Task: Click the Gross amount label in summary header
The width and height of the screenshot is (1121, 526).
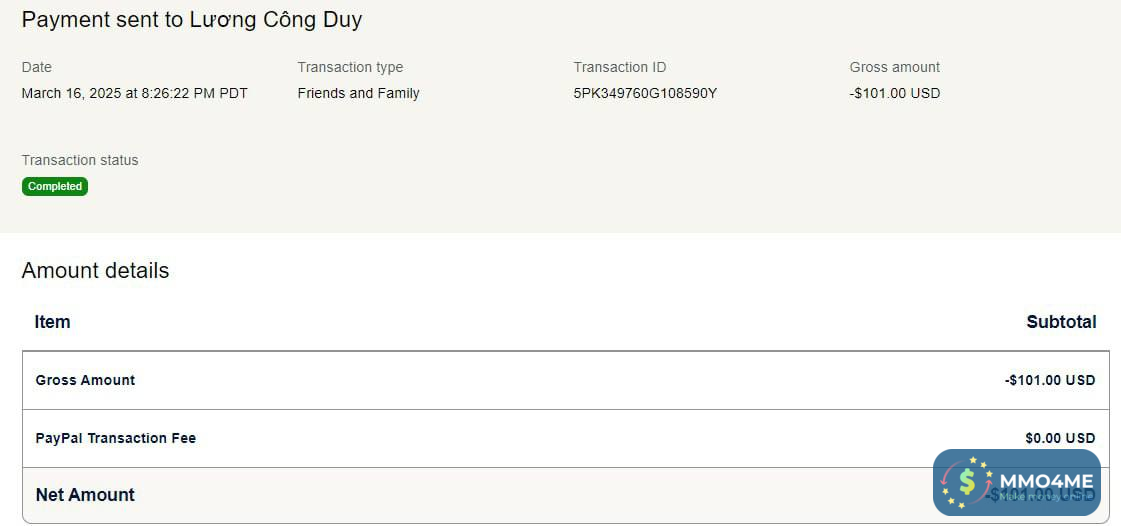Action: tap(895, 67)
